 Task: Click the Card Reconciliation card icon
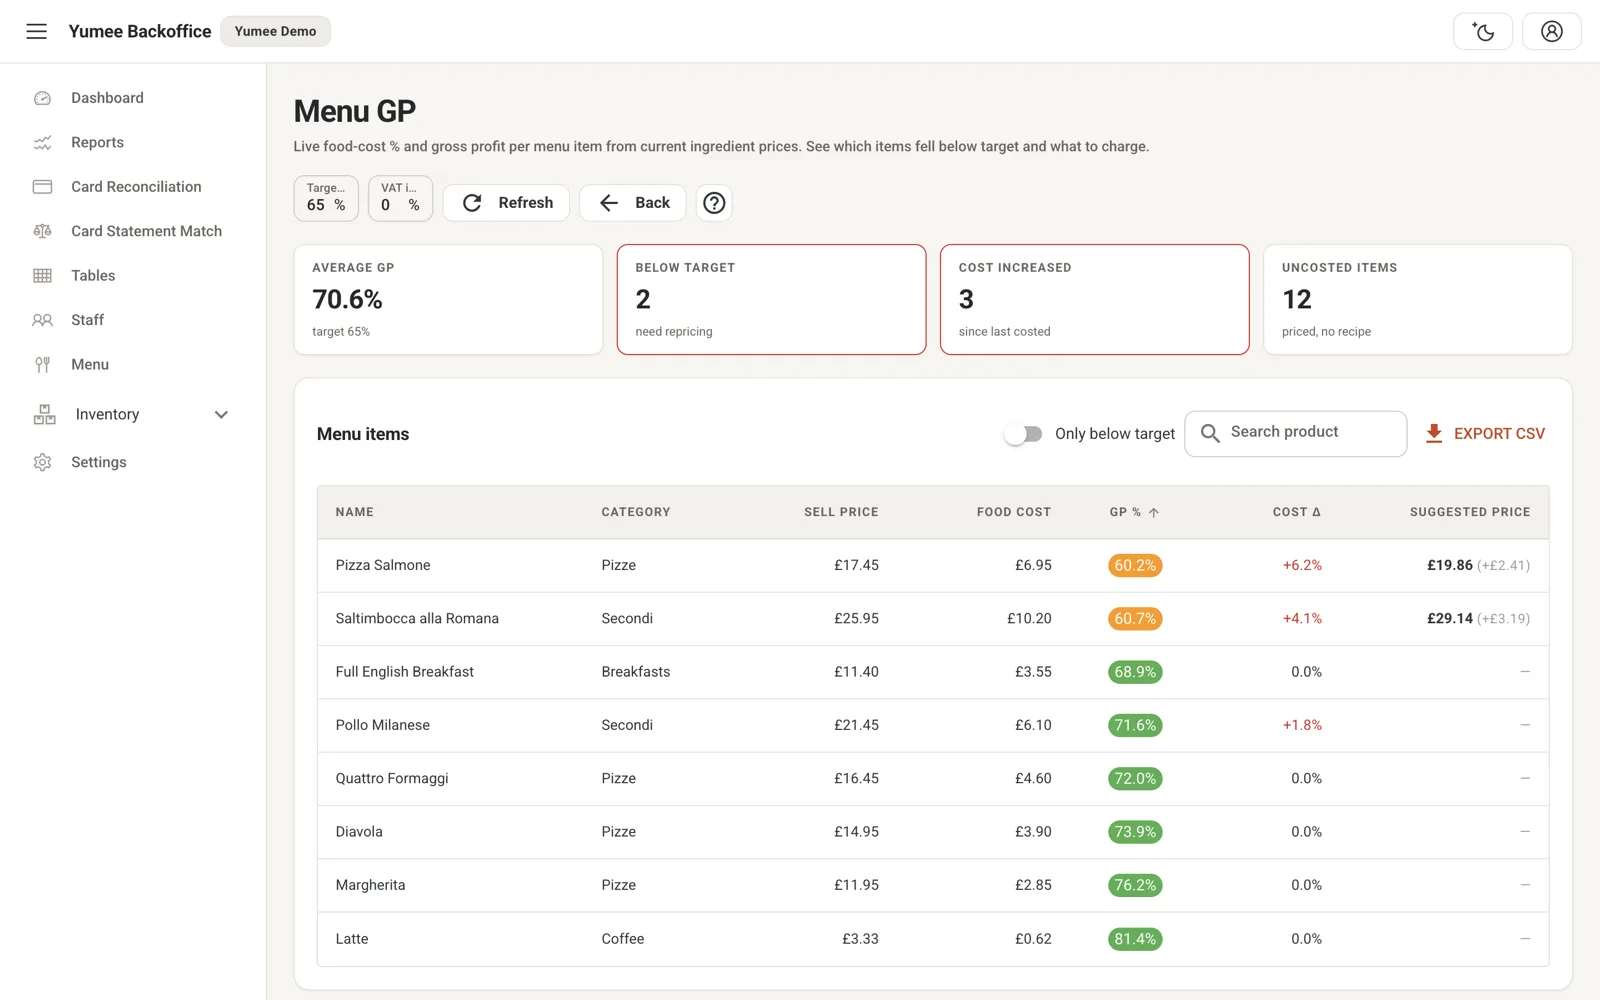tap(42, 187)
